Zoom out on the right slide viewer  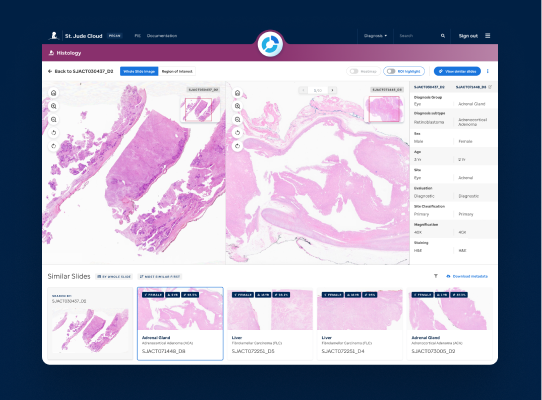237,120
